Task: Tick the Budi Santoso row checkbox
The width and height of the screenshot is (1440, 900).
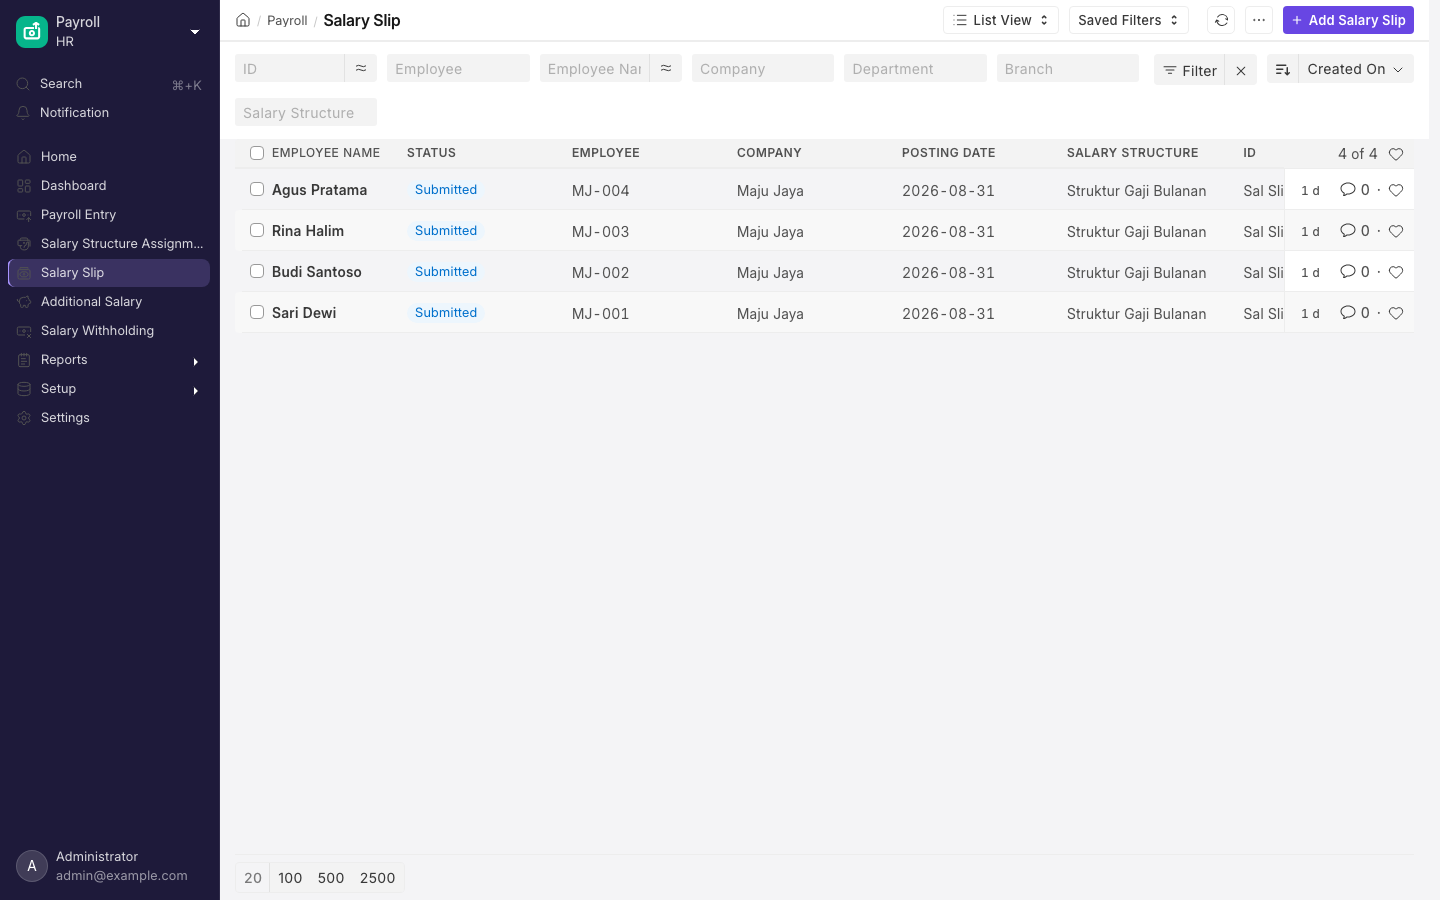Action: click(x=257, y=271)
